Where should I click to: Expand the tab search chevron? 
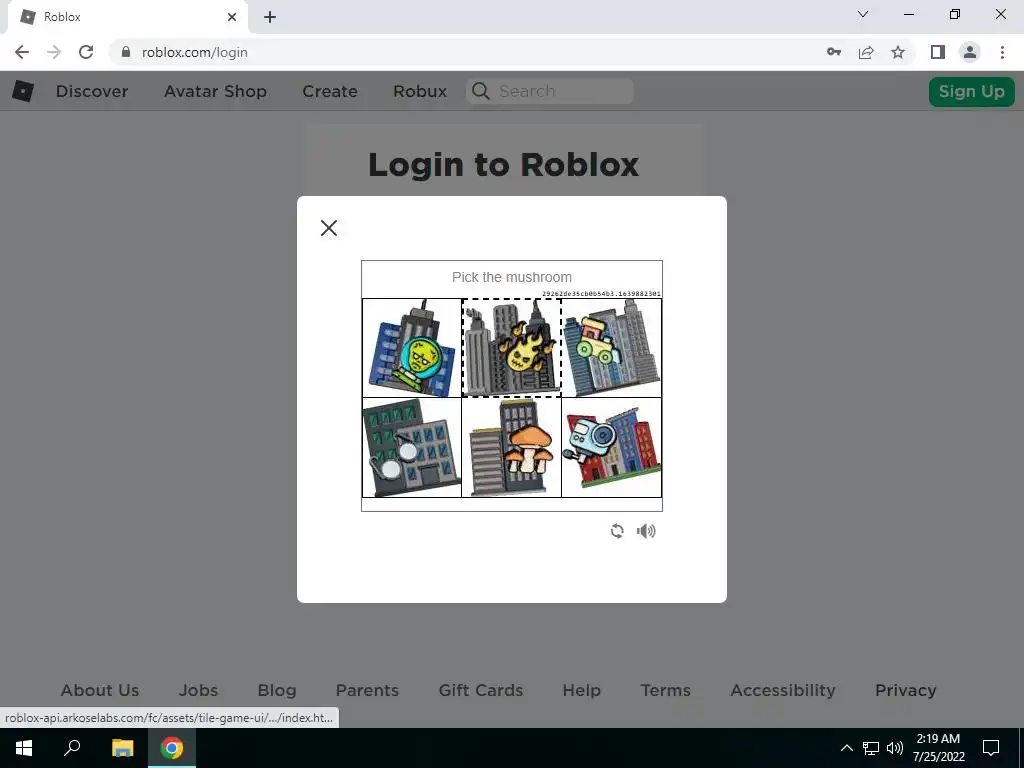click(x=863, y=14)
